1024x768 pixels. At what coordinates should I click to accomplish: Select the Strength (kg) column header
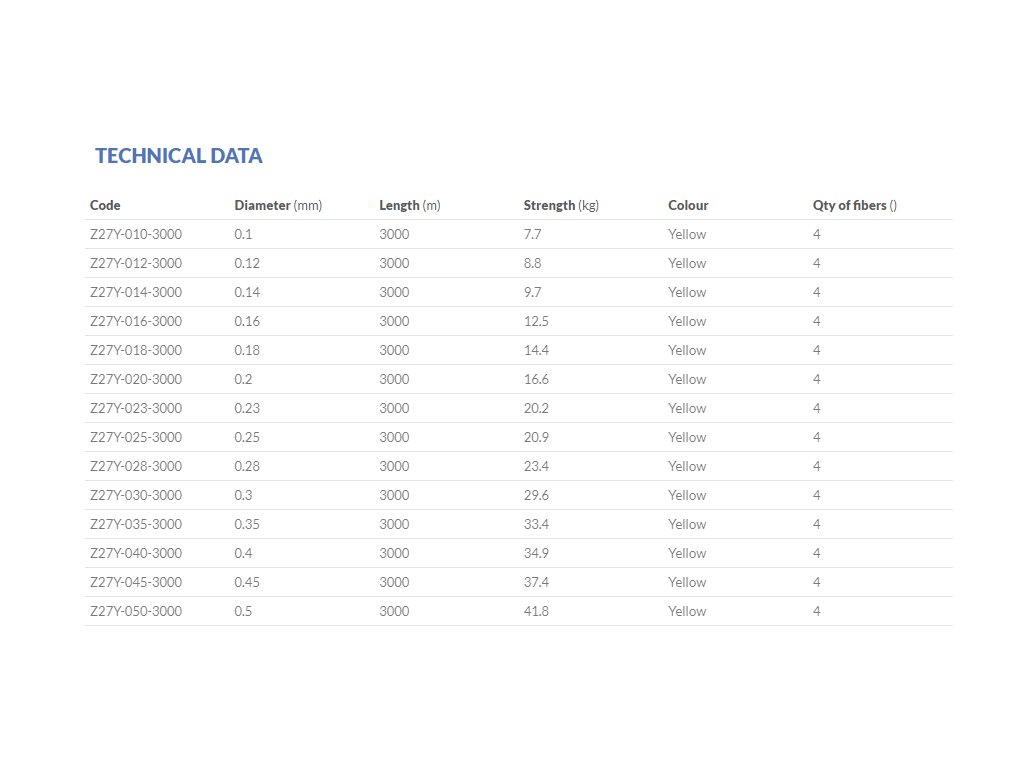(560, 205)
